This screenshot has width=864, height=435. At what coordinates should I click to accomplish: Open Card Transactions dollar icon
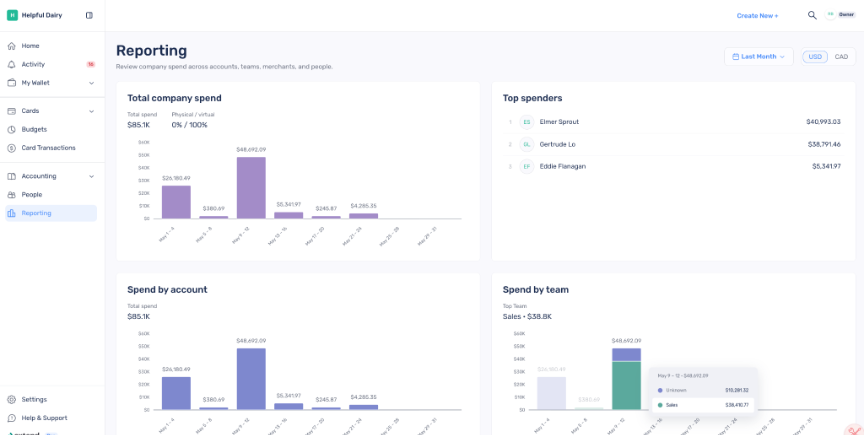(11, 148)
